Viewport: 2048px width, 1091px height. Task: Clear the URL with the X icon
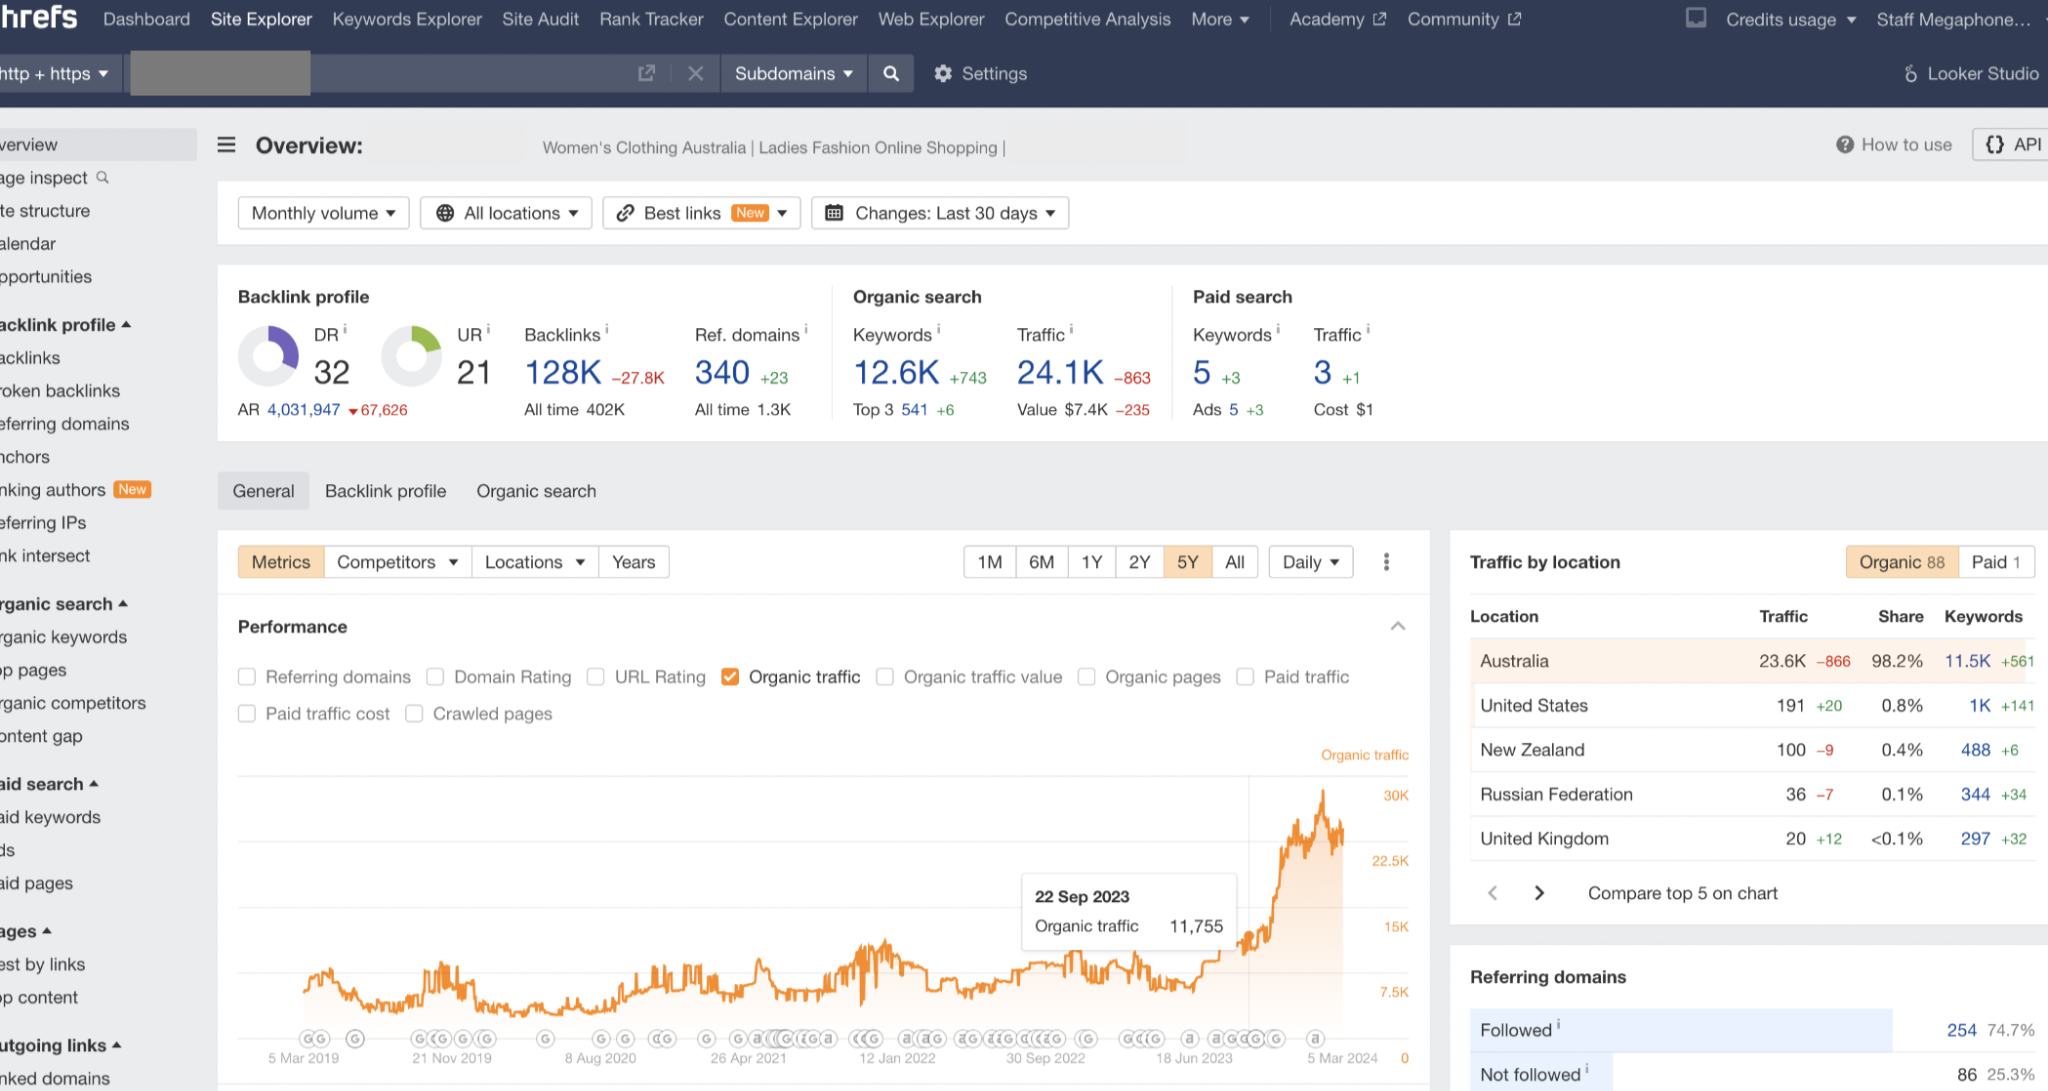pyautogui.click(x=696, y=73)
